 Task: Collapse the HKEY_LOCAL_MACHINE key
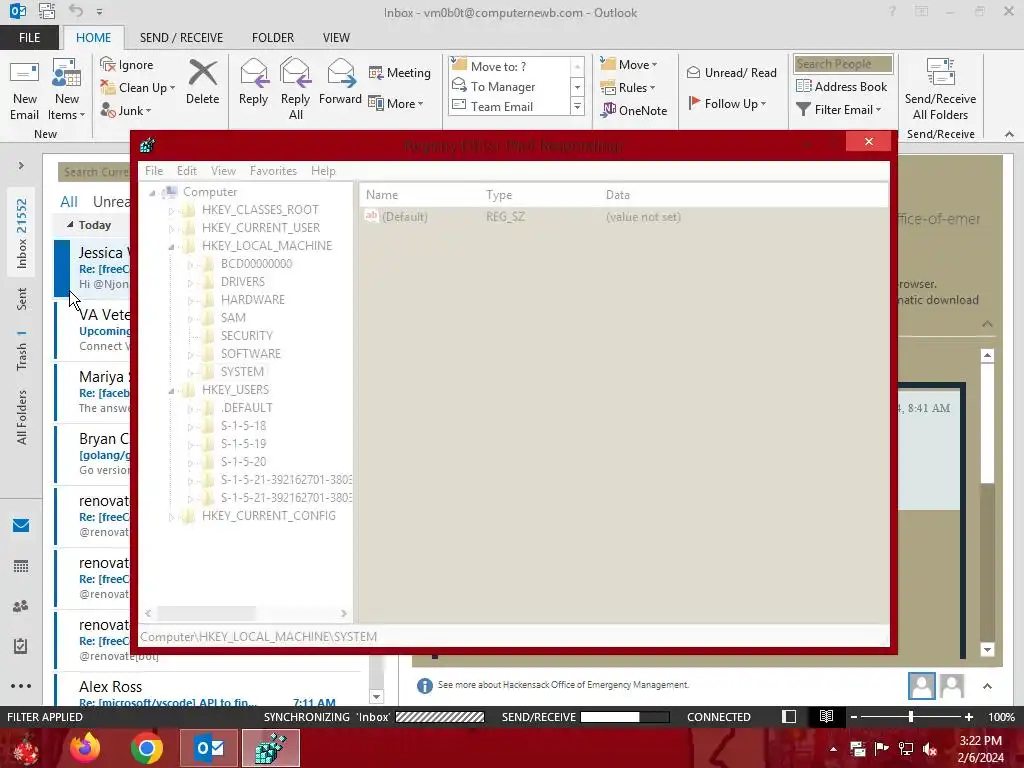(171, 246)
